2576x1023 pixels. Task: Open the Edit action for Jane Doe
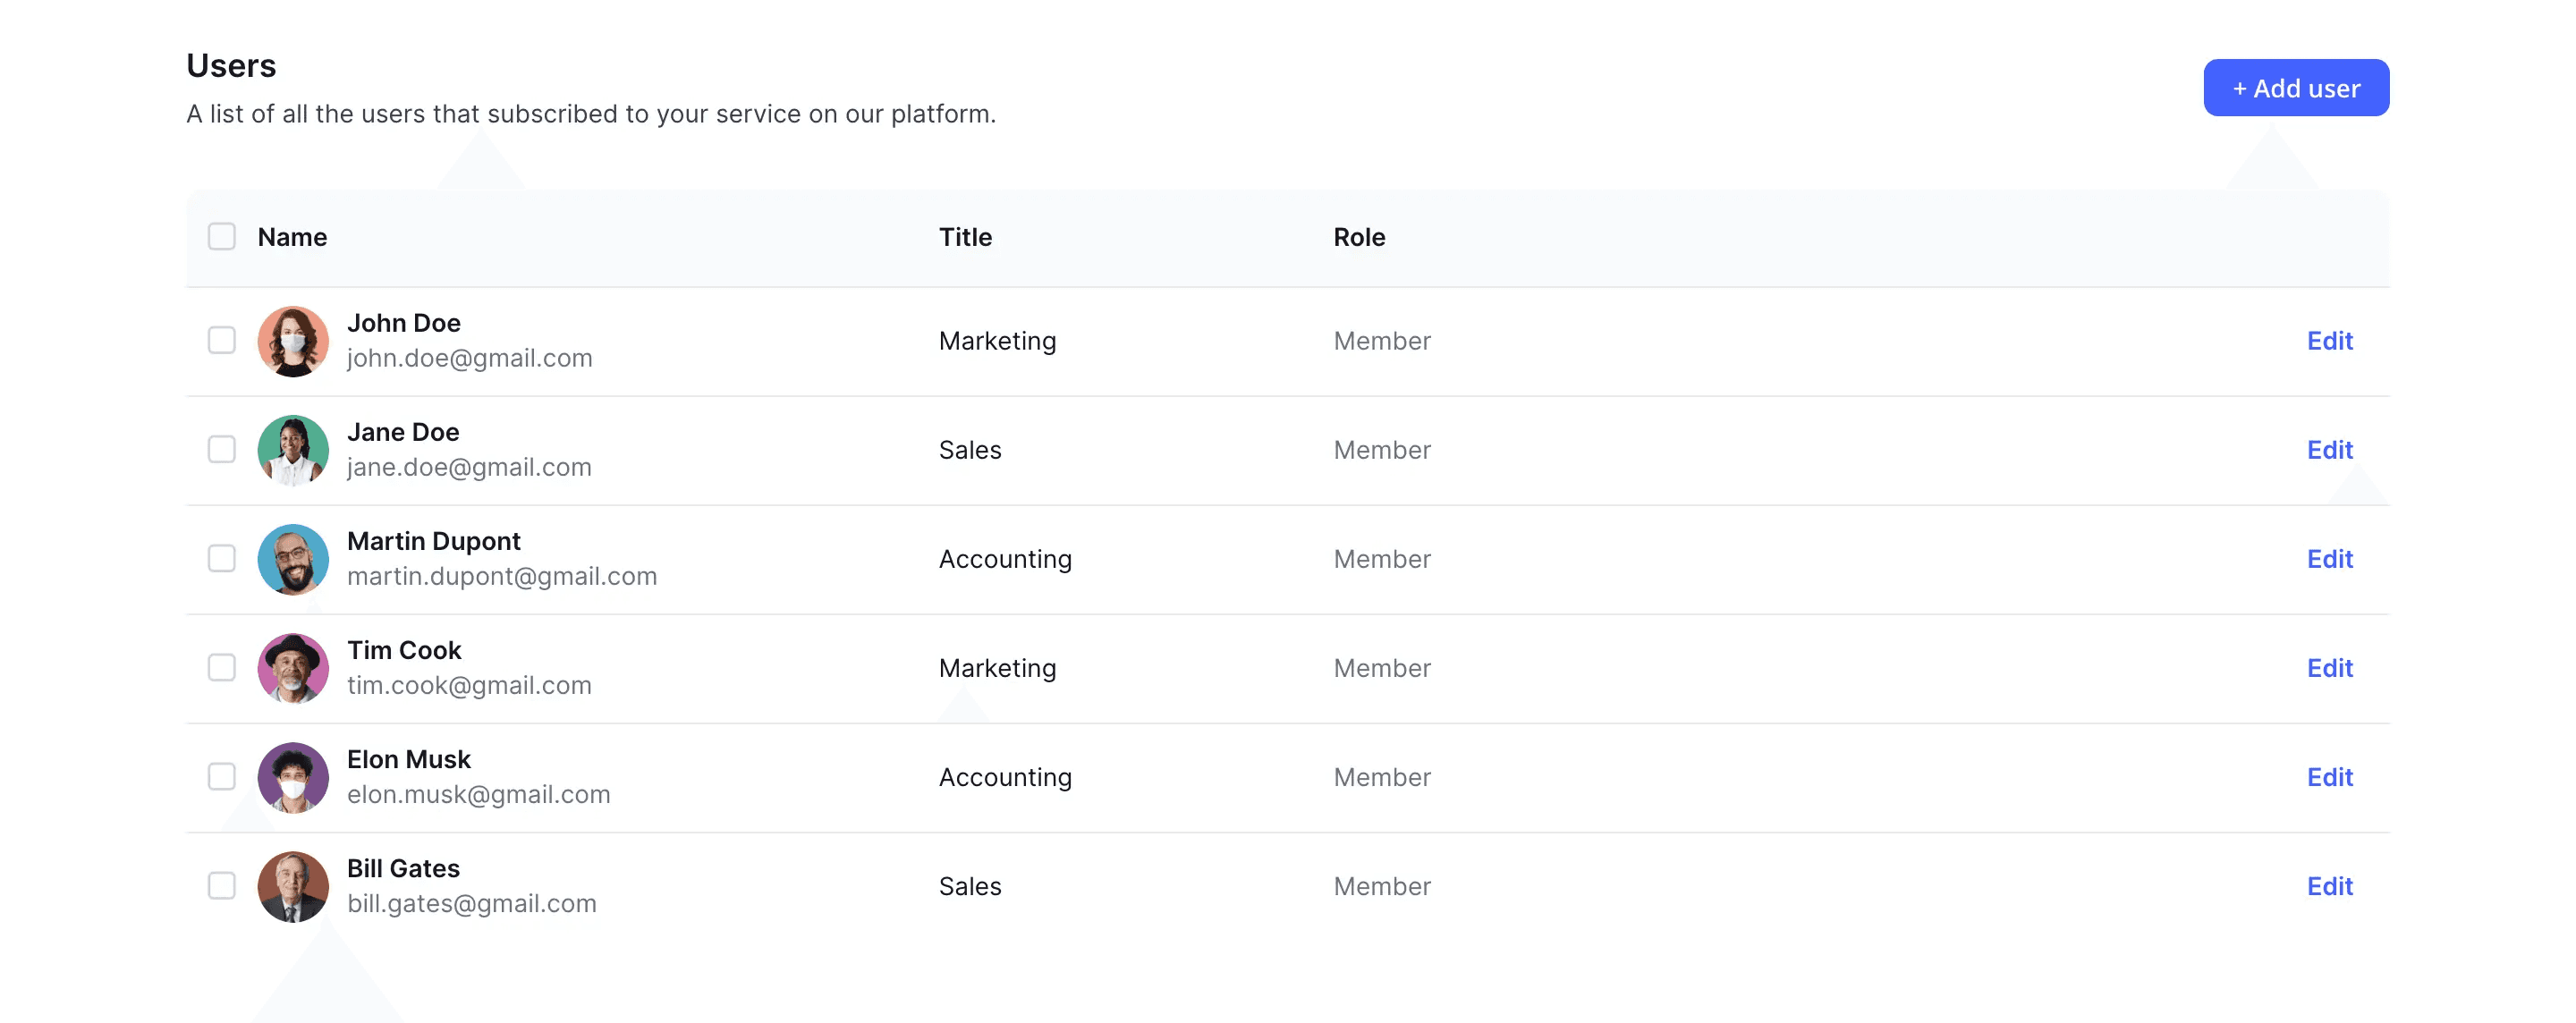(x=2330, y=450)
